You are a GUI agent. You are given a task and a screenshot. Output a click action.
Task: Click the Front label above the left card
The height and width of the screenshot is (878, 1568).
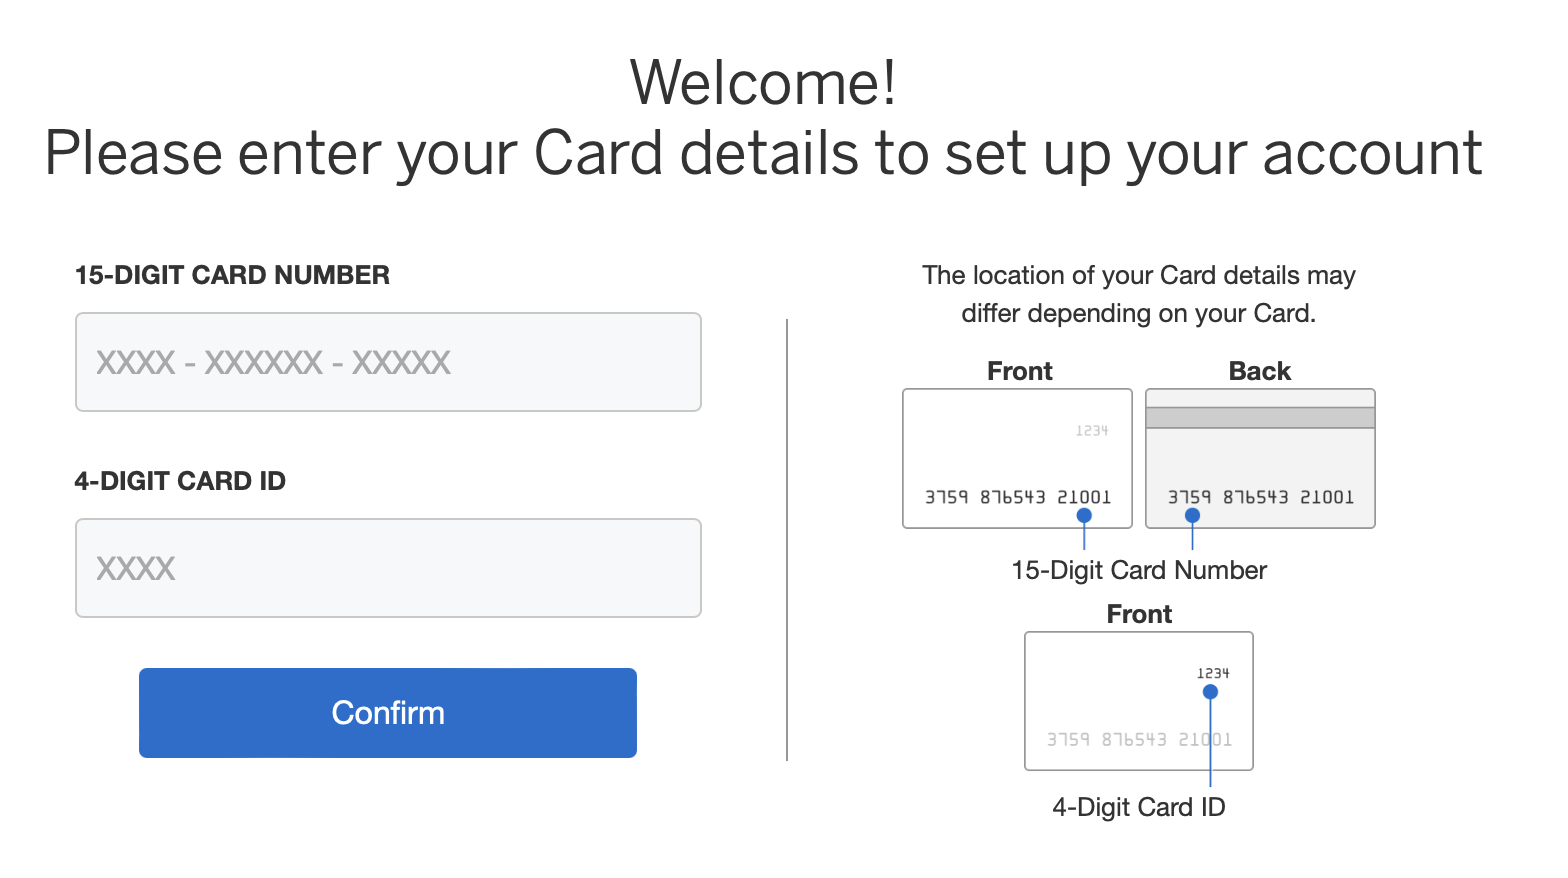(x=1019, y=370)
